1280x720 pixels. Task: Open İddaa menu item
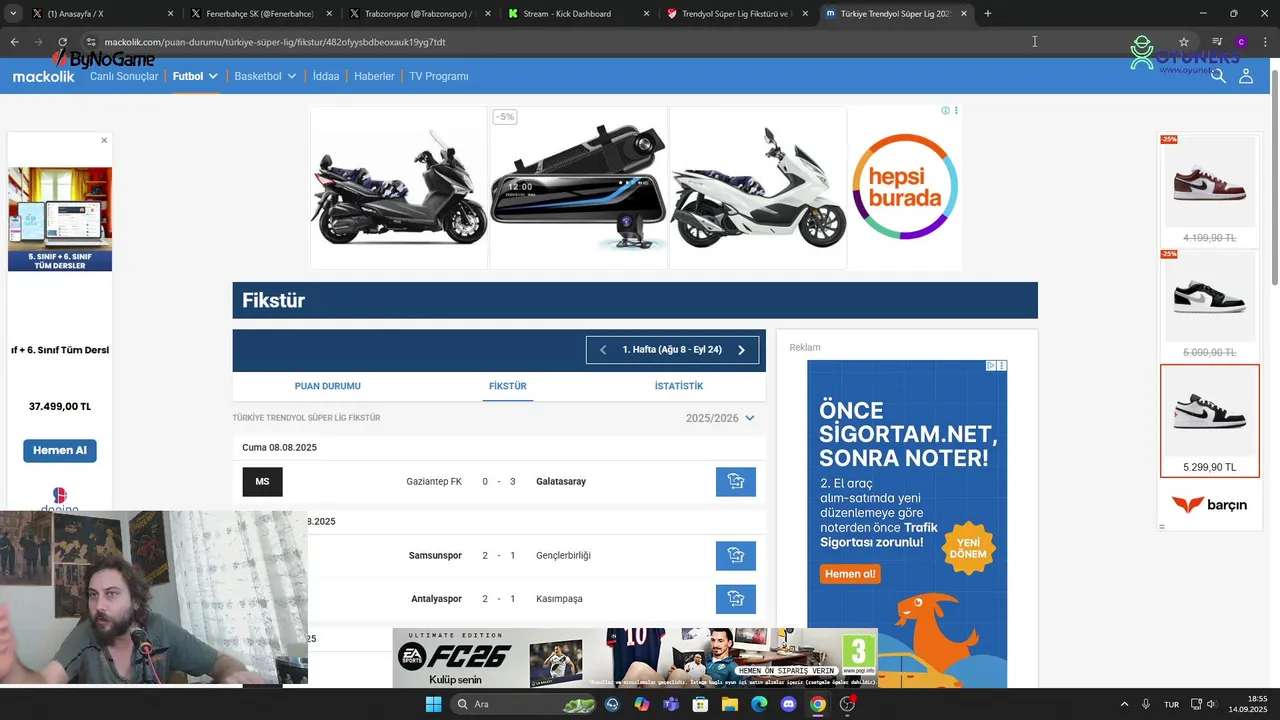point(326,76)
